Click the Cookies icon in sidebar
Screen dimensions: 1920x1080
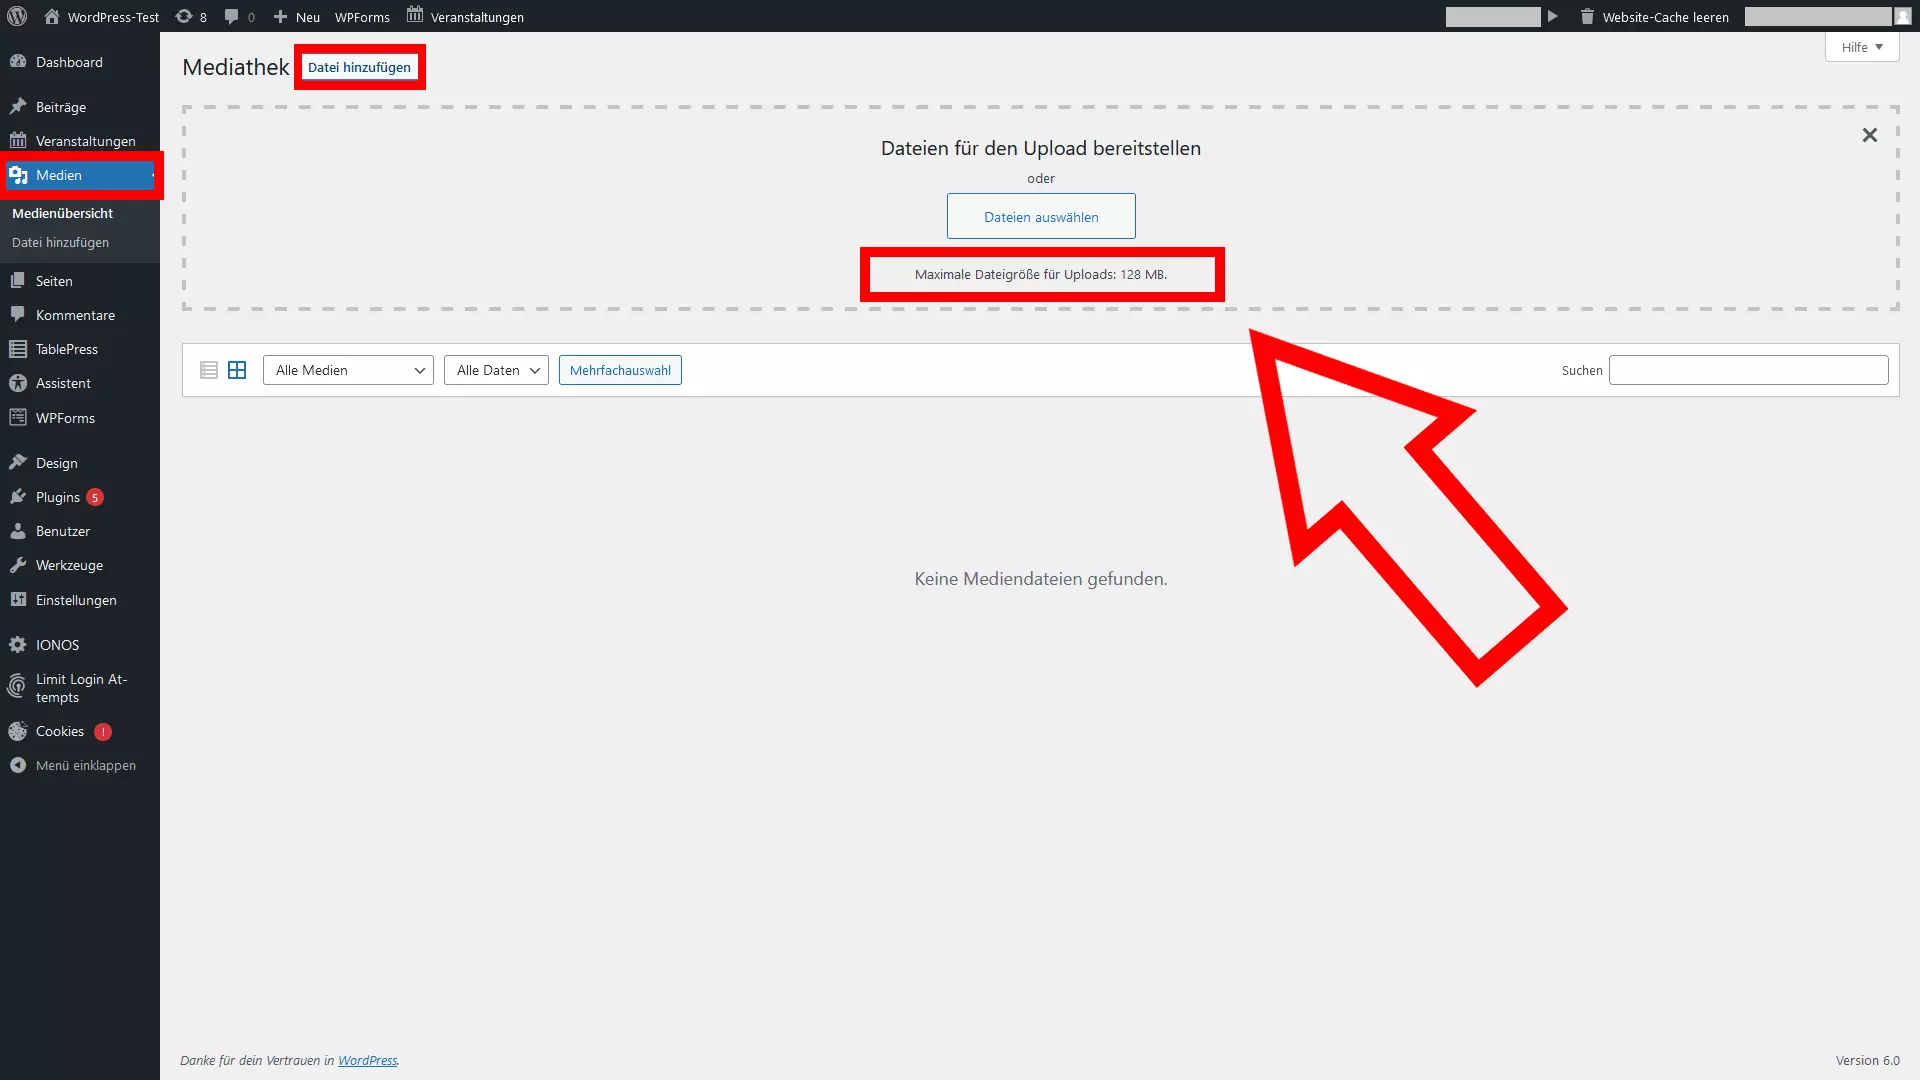coord(18,731)
